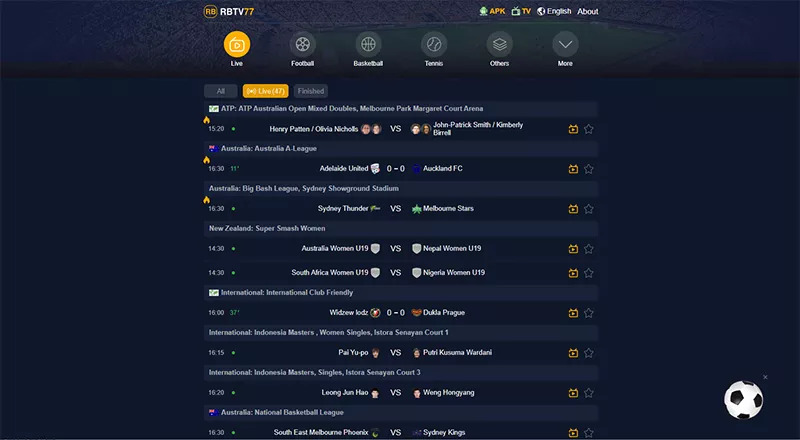Watch stream for Leong Jun Hao match

tap(573, 393)
